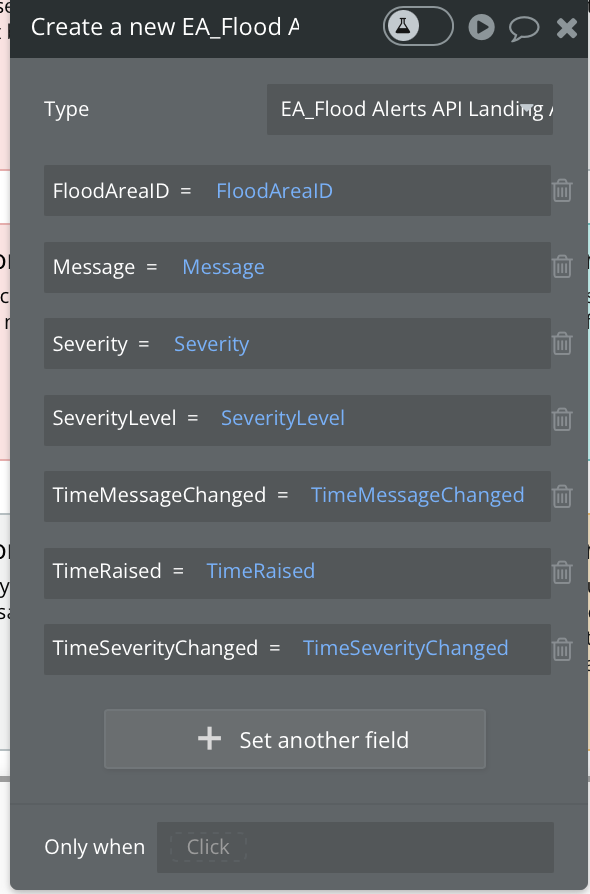Edit the blue FloodAreaID value expression
The image size is (590, 894).
pyautogui.click(x=274, y=191)
